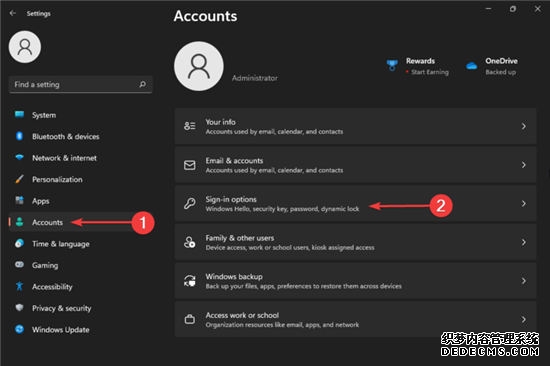Click the sidebar profile avatar
The height and width of the screenshot is (366, 550).
click(25, 47)
